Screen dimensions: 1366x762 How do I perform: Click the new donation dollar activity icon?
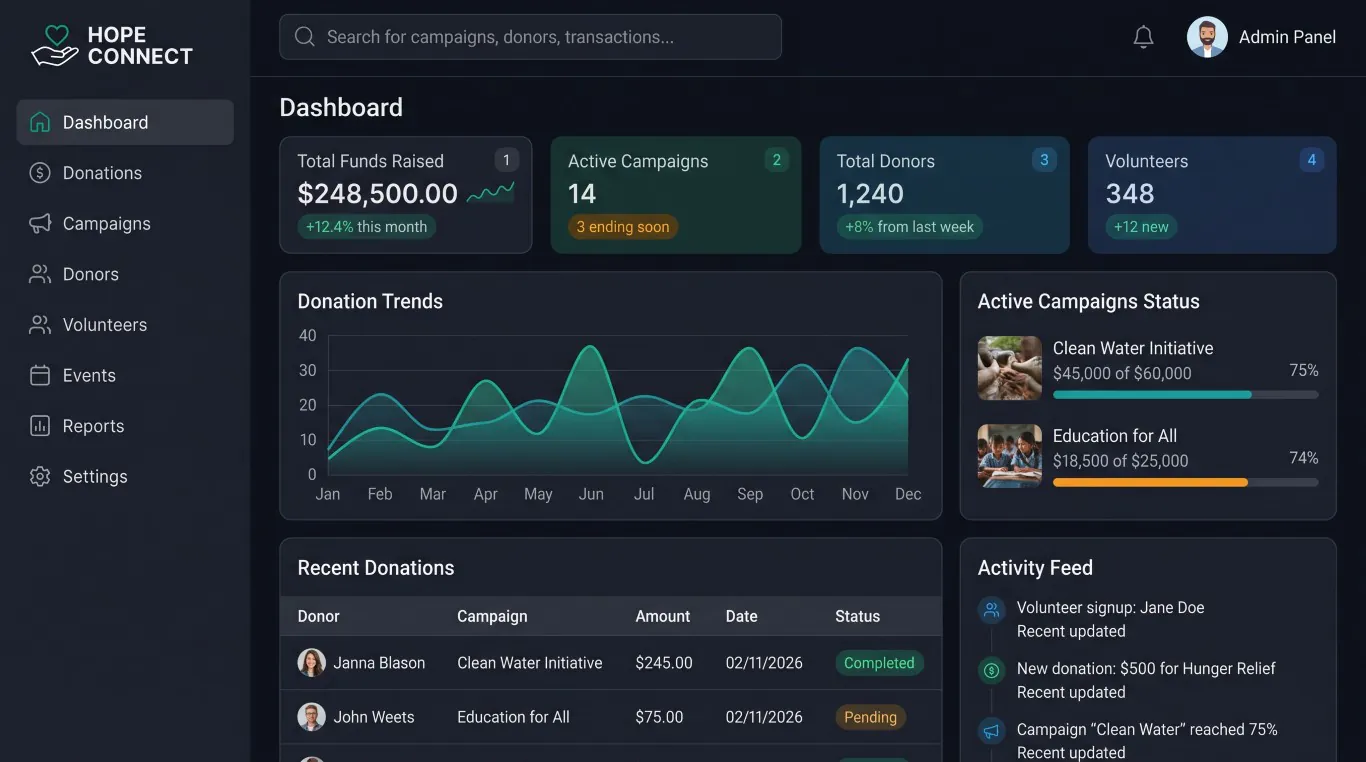pyautogui.click(x=992, y=670)
